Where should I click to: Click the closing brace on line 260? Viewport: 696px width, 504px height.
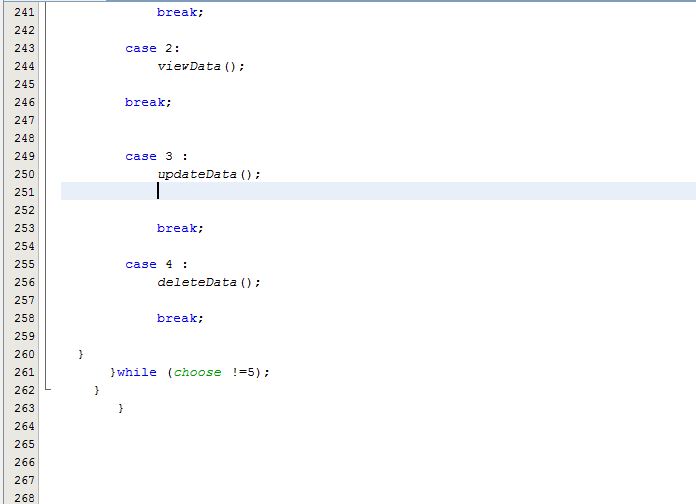tap(81, 354)
